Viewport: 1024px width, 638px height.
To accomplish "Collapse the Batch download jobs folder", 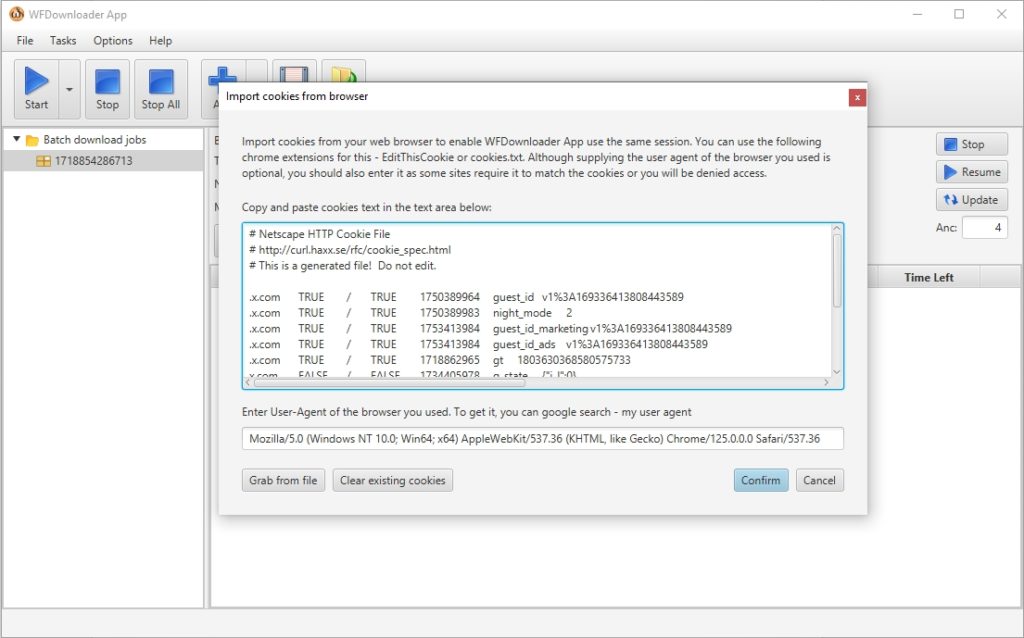I will tap(18, 139).
